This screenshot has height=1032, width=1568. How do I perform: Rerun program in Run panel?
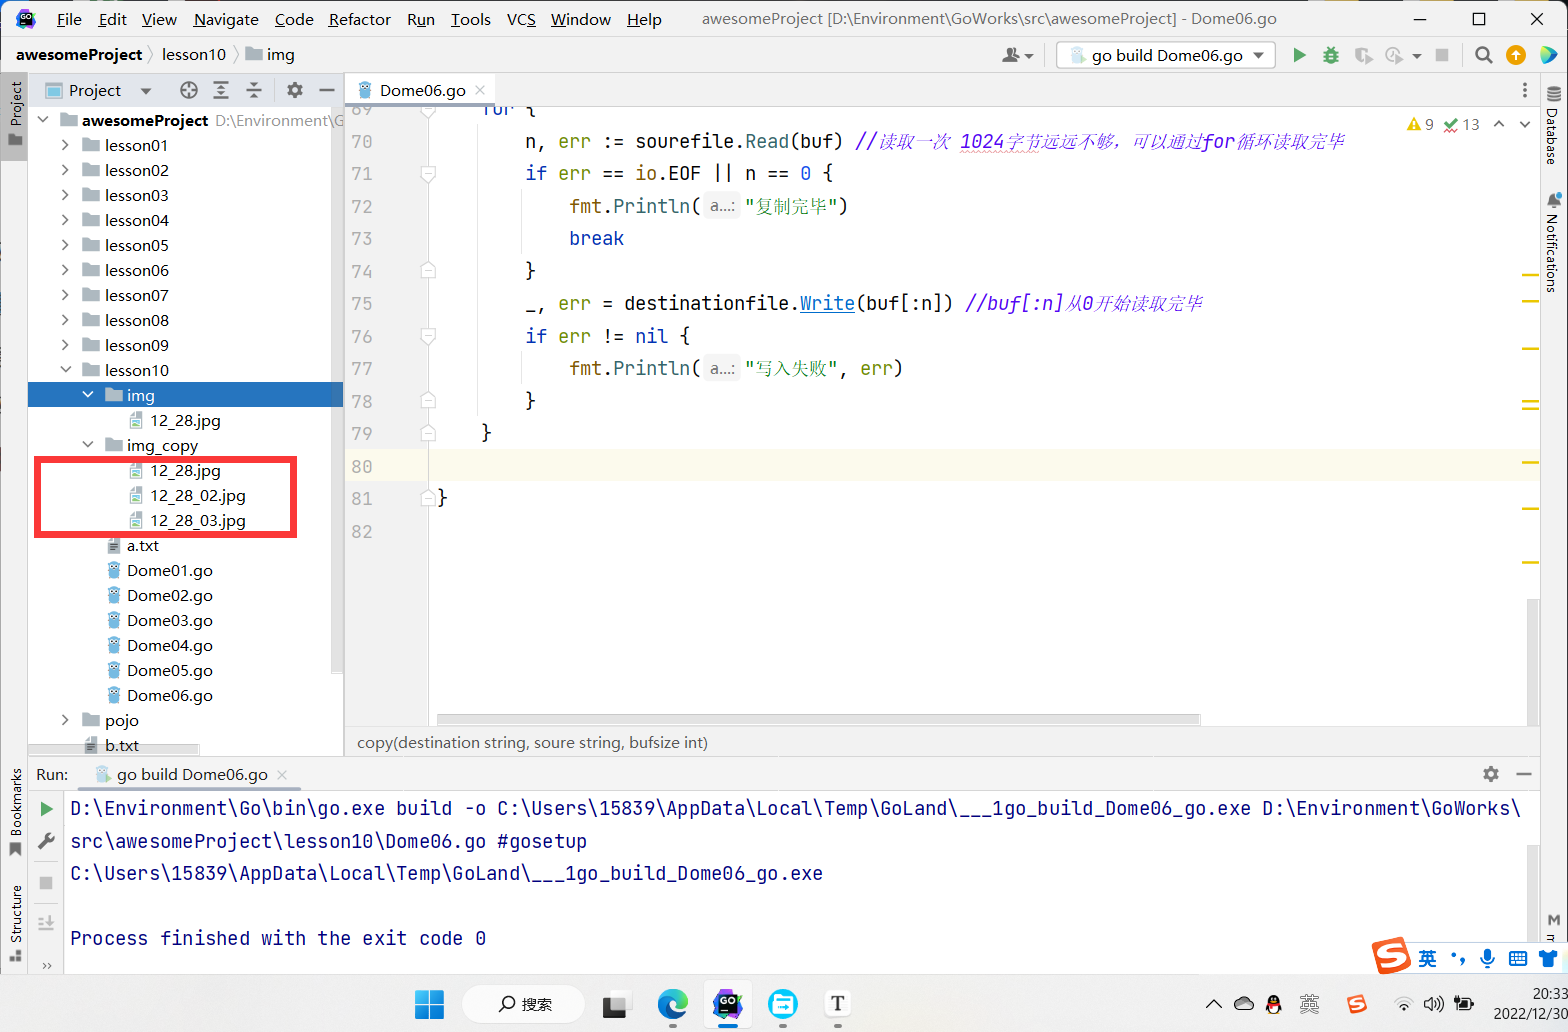coord(46,808)
